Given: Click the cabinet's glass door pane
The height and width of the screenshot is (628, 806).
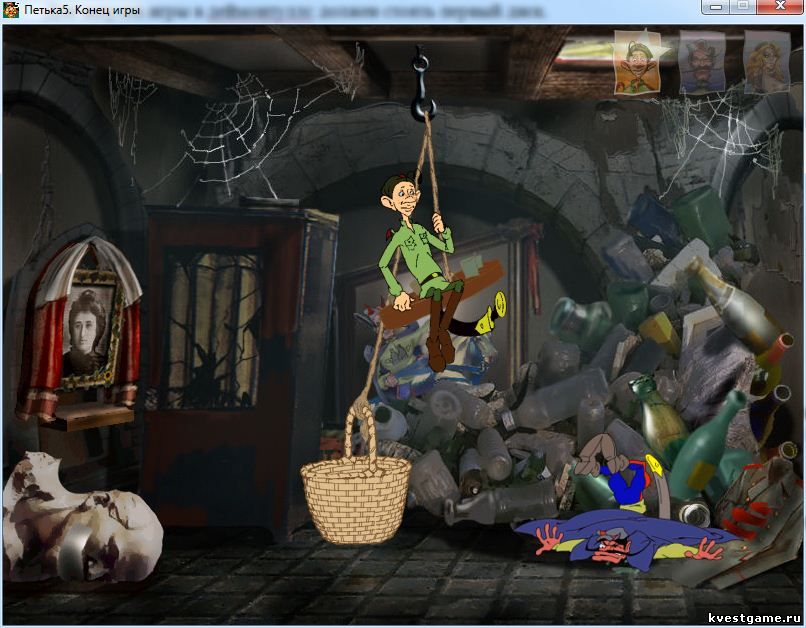Looking at the screenshot, I should coord(212,329).
